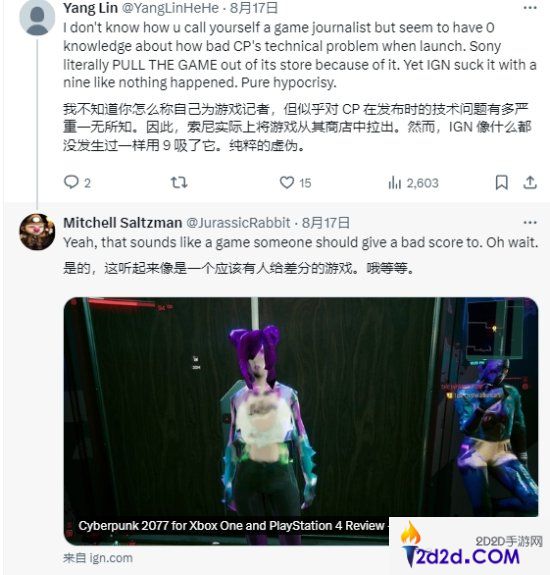This screenshot has width=550, height=575.
Task: Visit @YangLinHeHe handle profile
Action: click(170, 8)
